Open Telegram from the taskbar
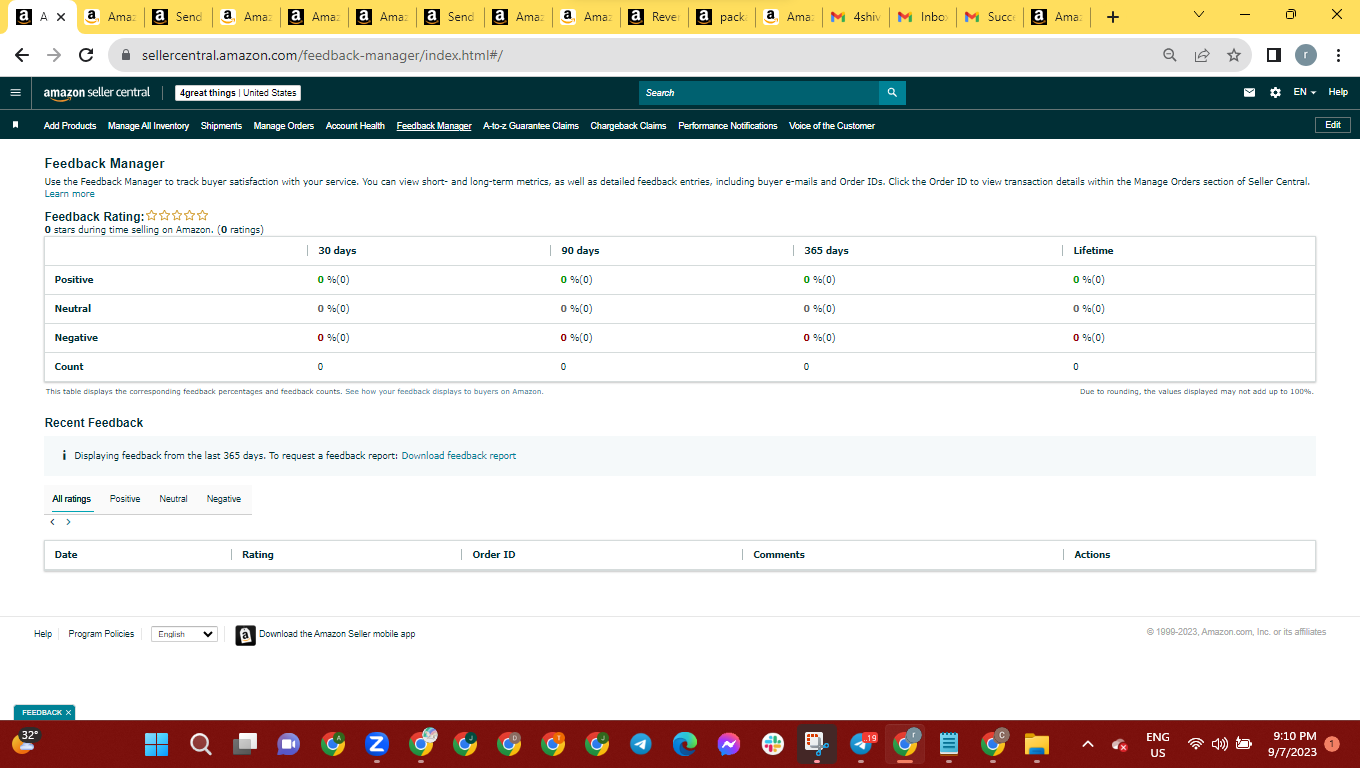 tap(641, 744)
